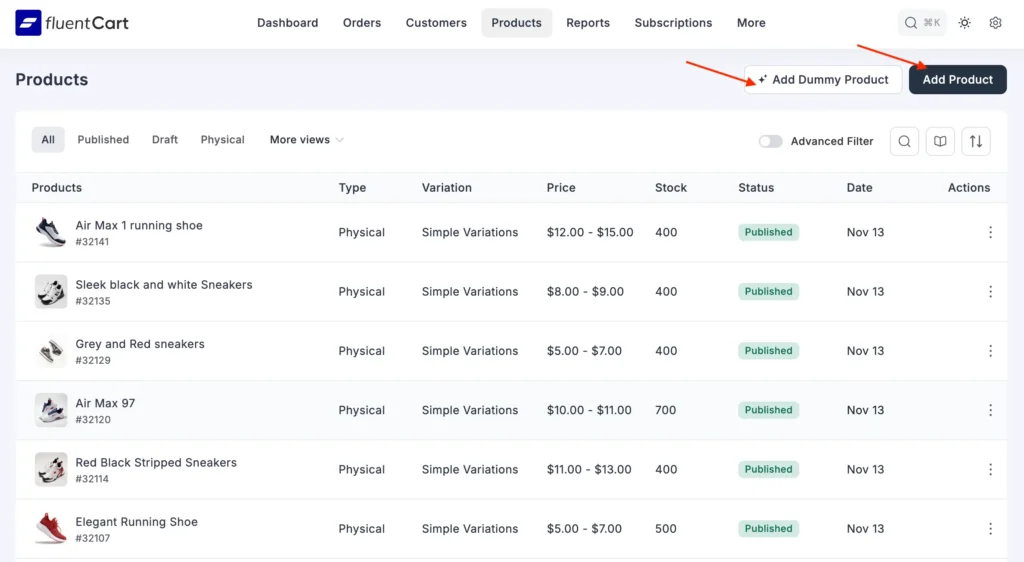Click the Red Black Stripped Sneakers thumbnail
This screenshot has width=1024, height=562.
click(51, 469)
